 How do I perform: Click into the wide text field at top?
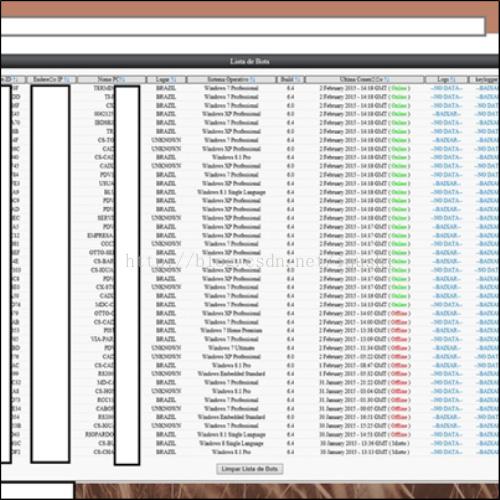point(242,26)
